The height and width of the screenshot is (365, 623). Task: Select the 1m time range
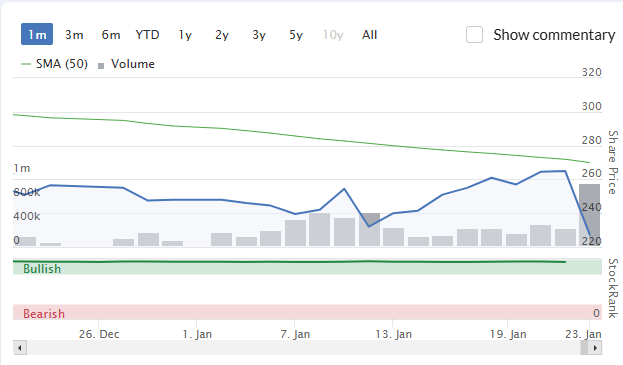click(x=37, y=35)
